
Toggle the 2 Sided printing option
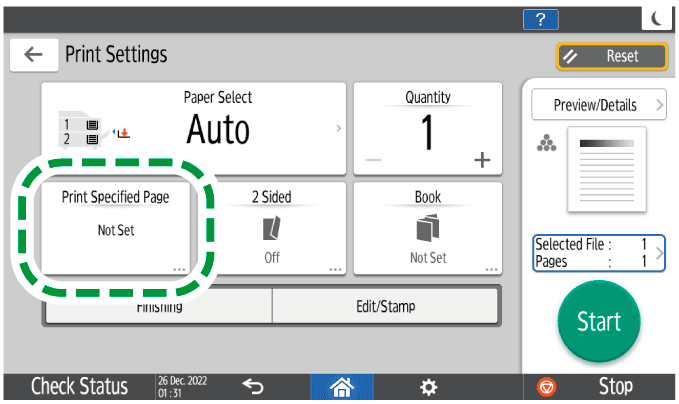click(x=271, y=228)
